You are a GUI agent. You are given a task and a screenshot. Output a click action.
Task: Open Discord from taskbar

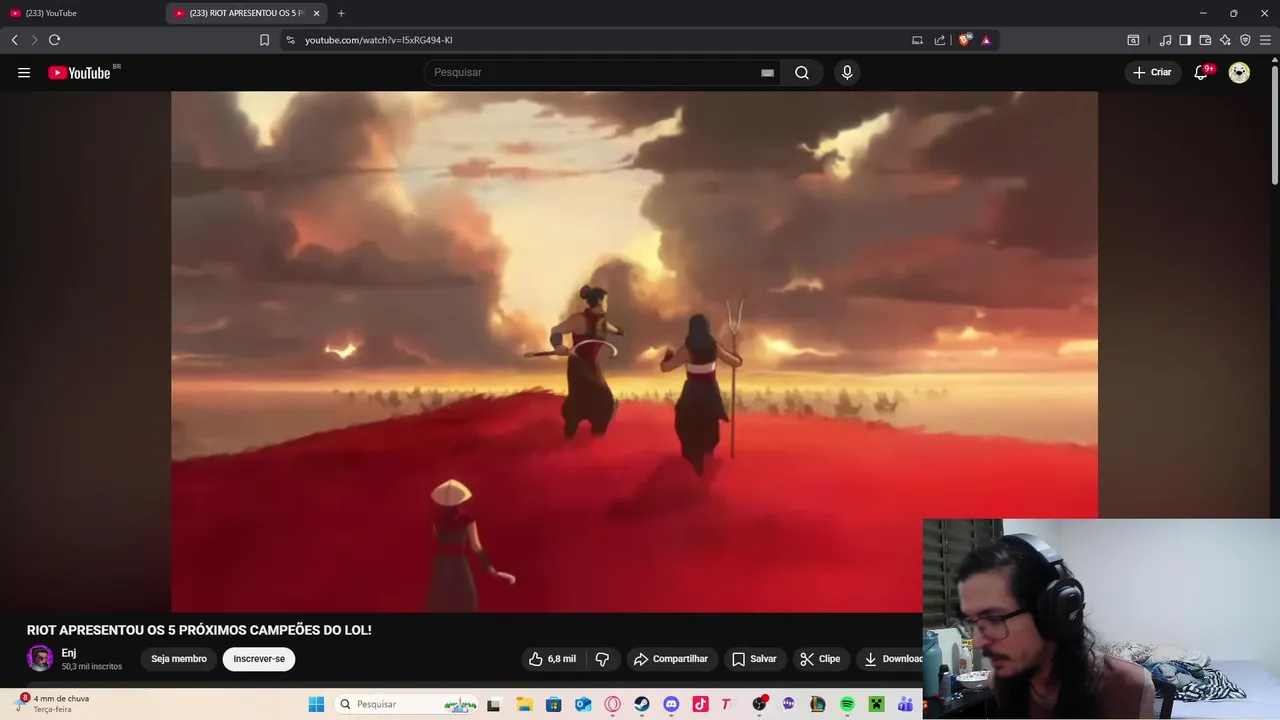(x=671, y=704)
